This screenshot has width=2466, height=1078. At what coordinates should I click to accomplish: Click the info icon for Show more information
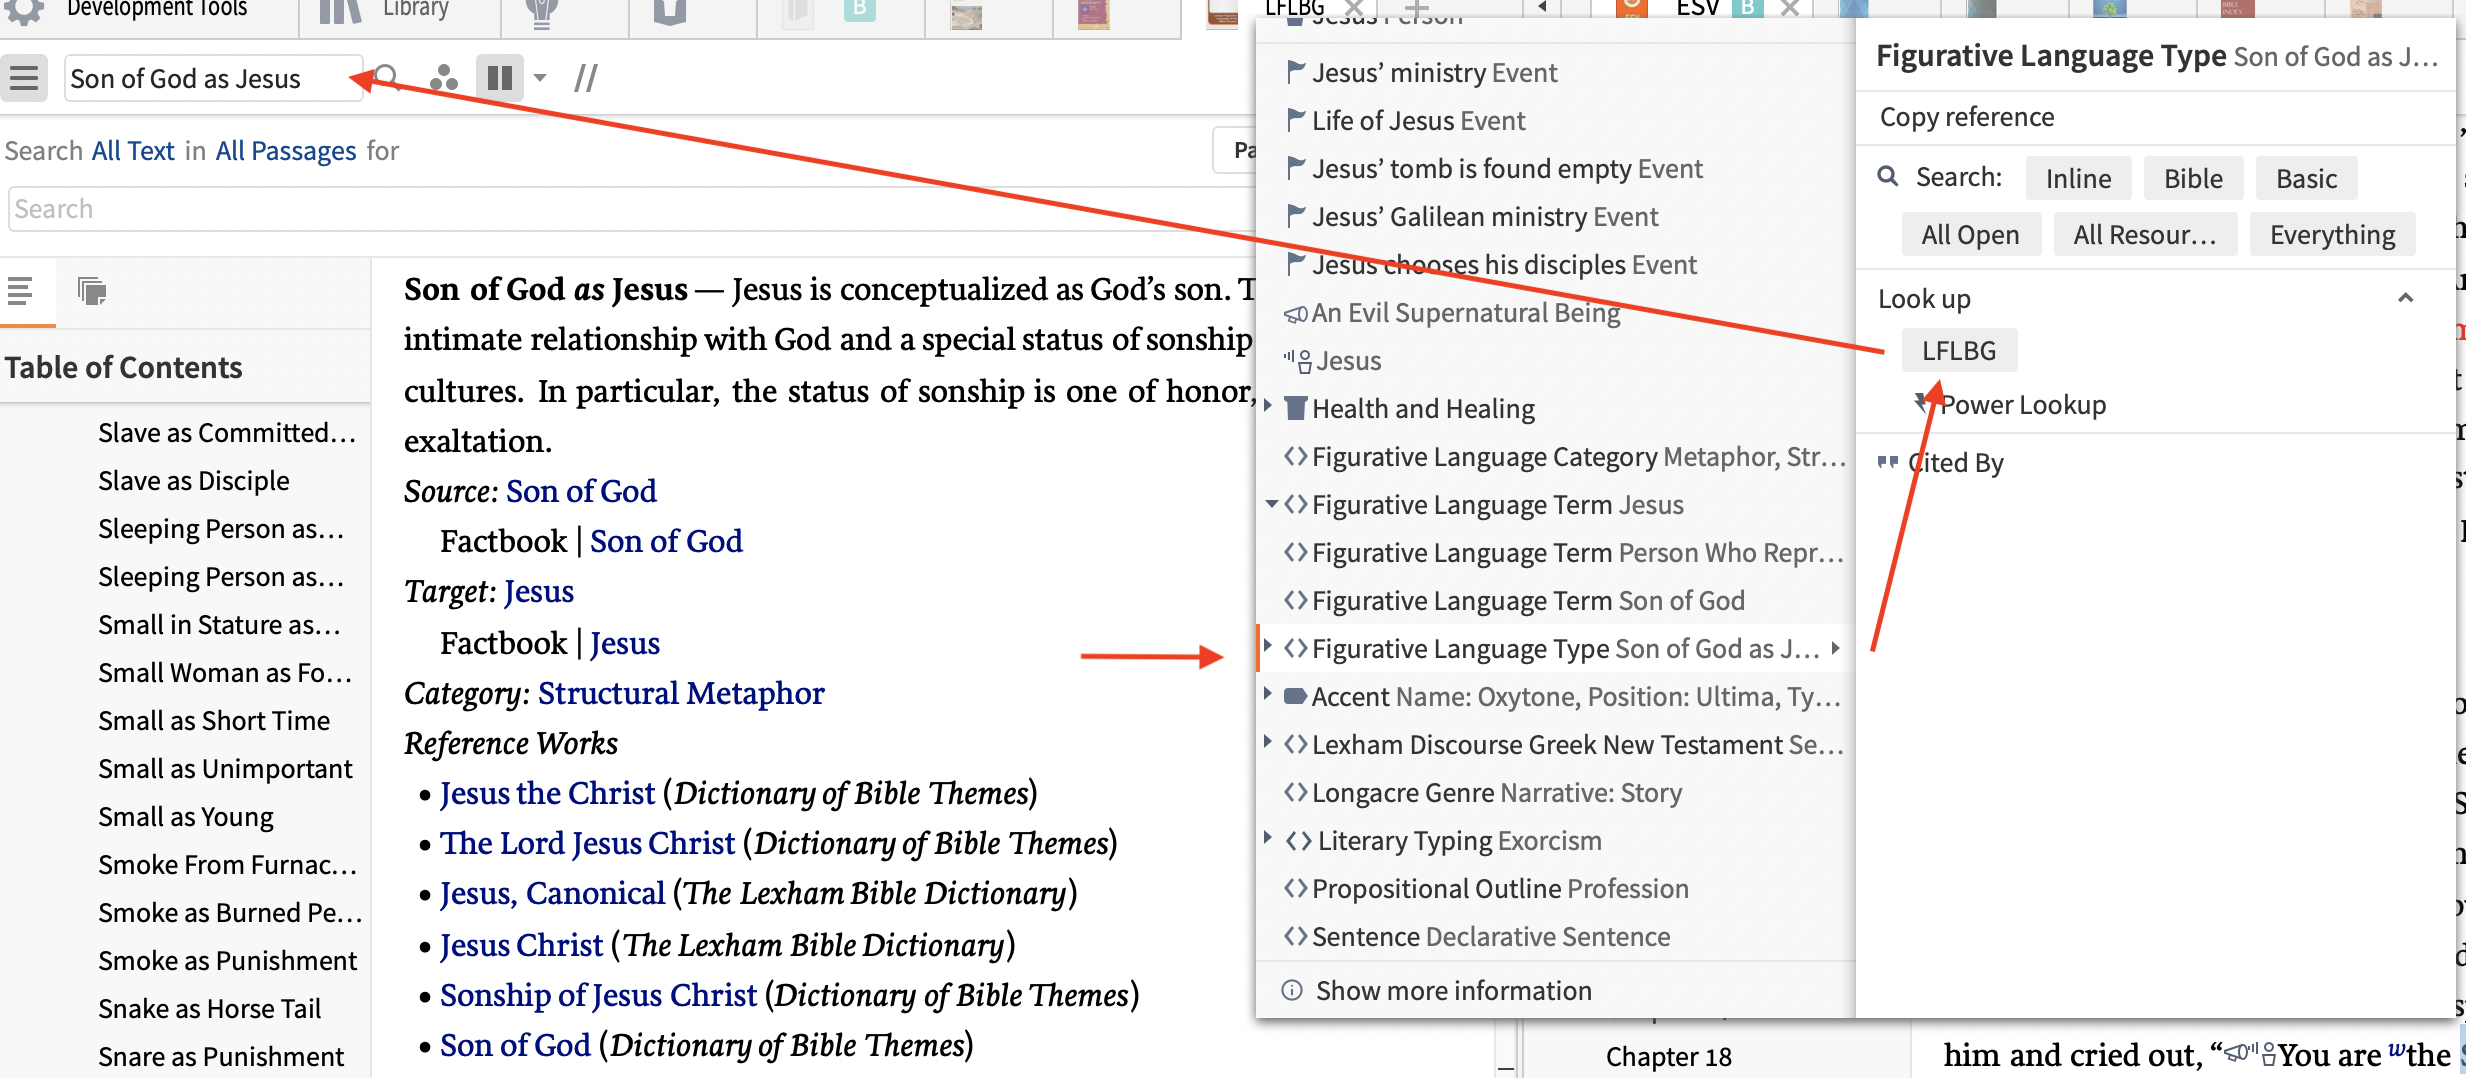[x=1292, y=990]
